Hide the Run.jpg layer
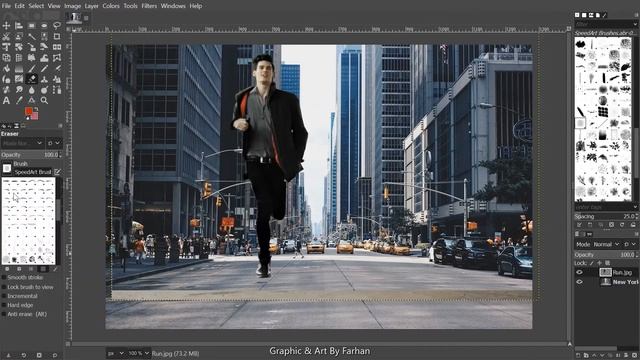The height and width of the screenshot is (360, 640). [x=579, y=272]
